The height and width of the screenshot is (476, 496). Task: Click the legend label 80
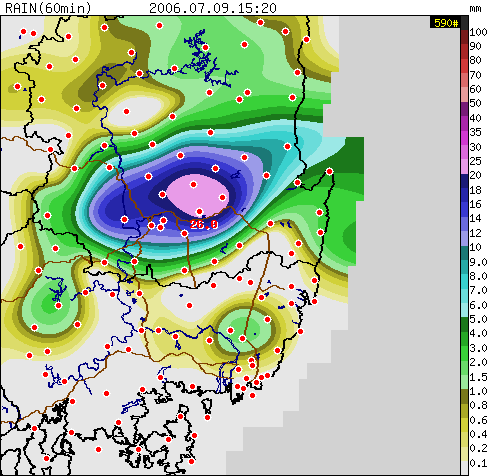pyautogui.click(x=475, y=60)
